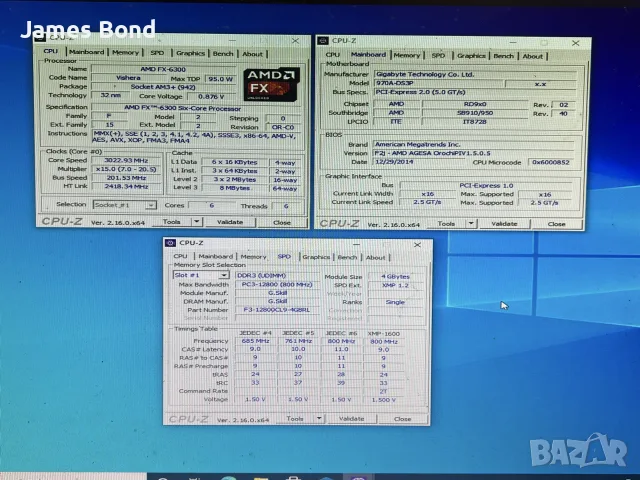The width and height of the screenshot is (640, 480).
Task: Select Graphics tab in the CPU window
Action: coord(191,53)
